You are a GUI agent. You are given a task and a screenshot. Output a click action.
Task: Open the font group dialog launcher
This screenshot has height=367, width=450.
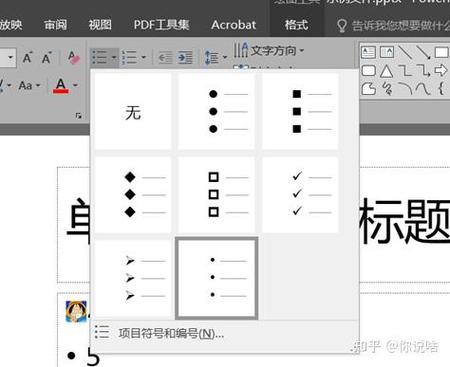pos(79,116)
